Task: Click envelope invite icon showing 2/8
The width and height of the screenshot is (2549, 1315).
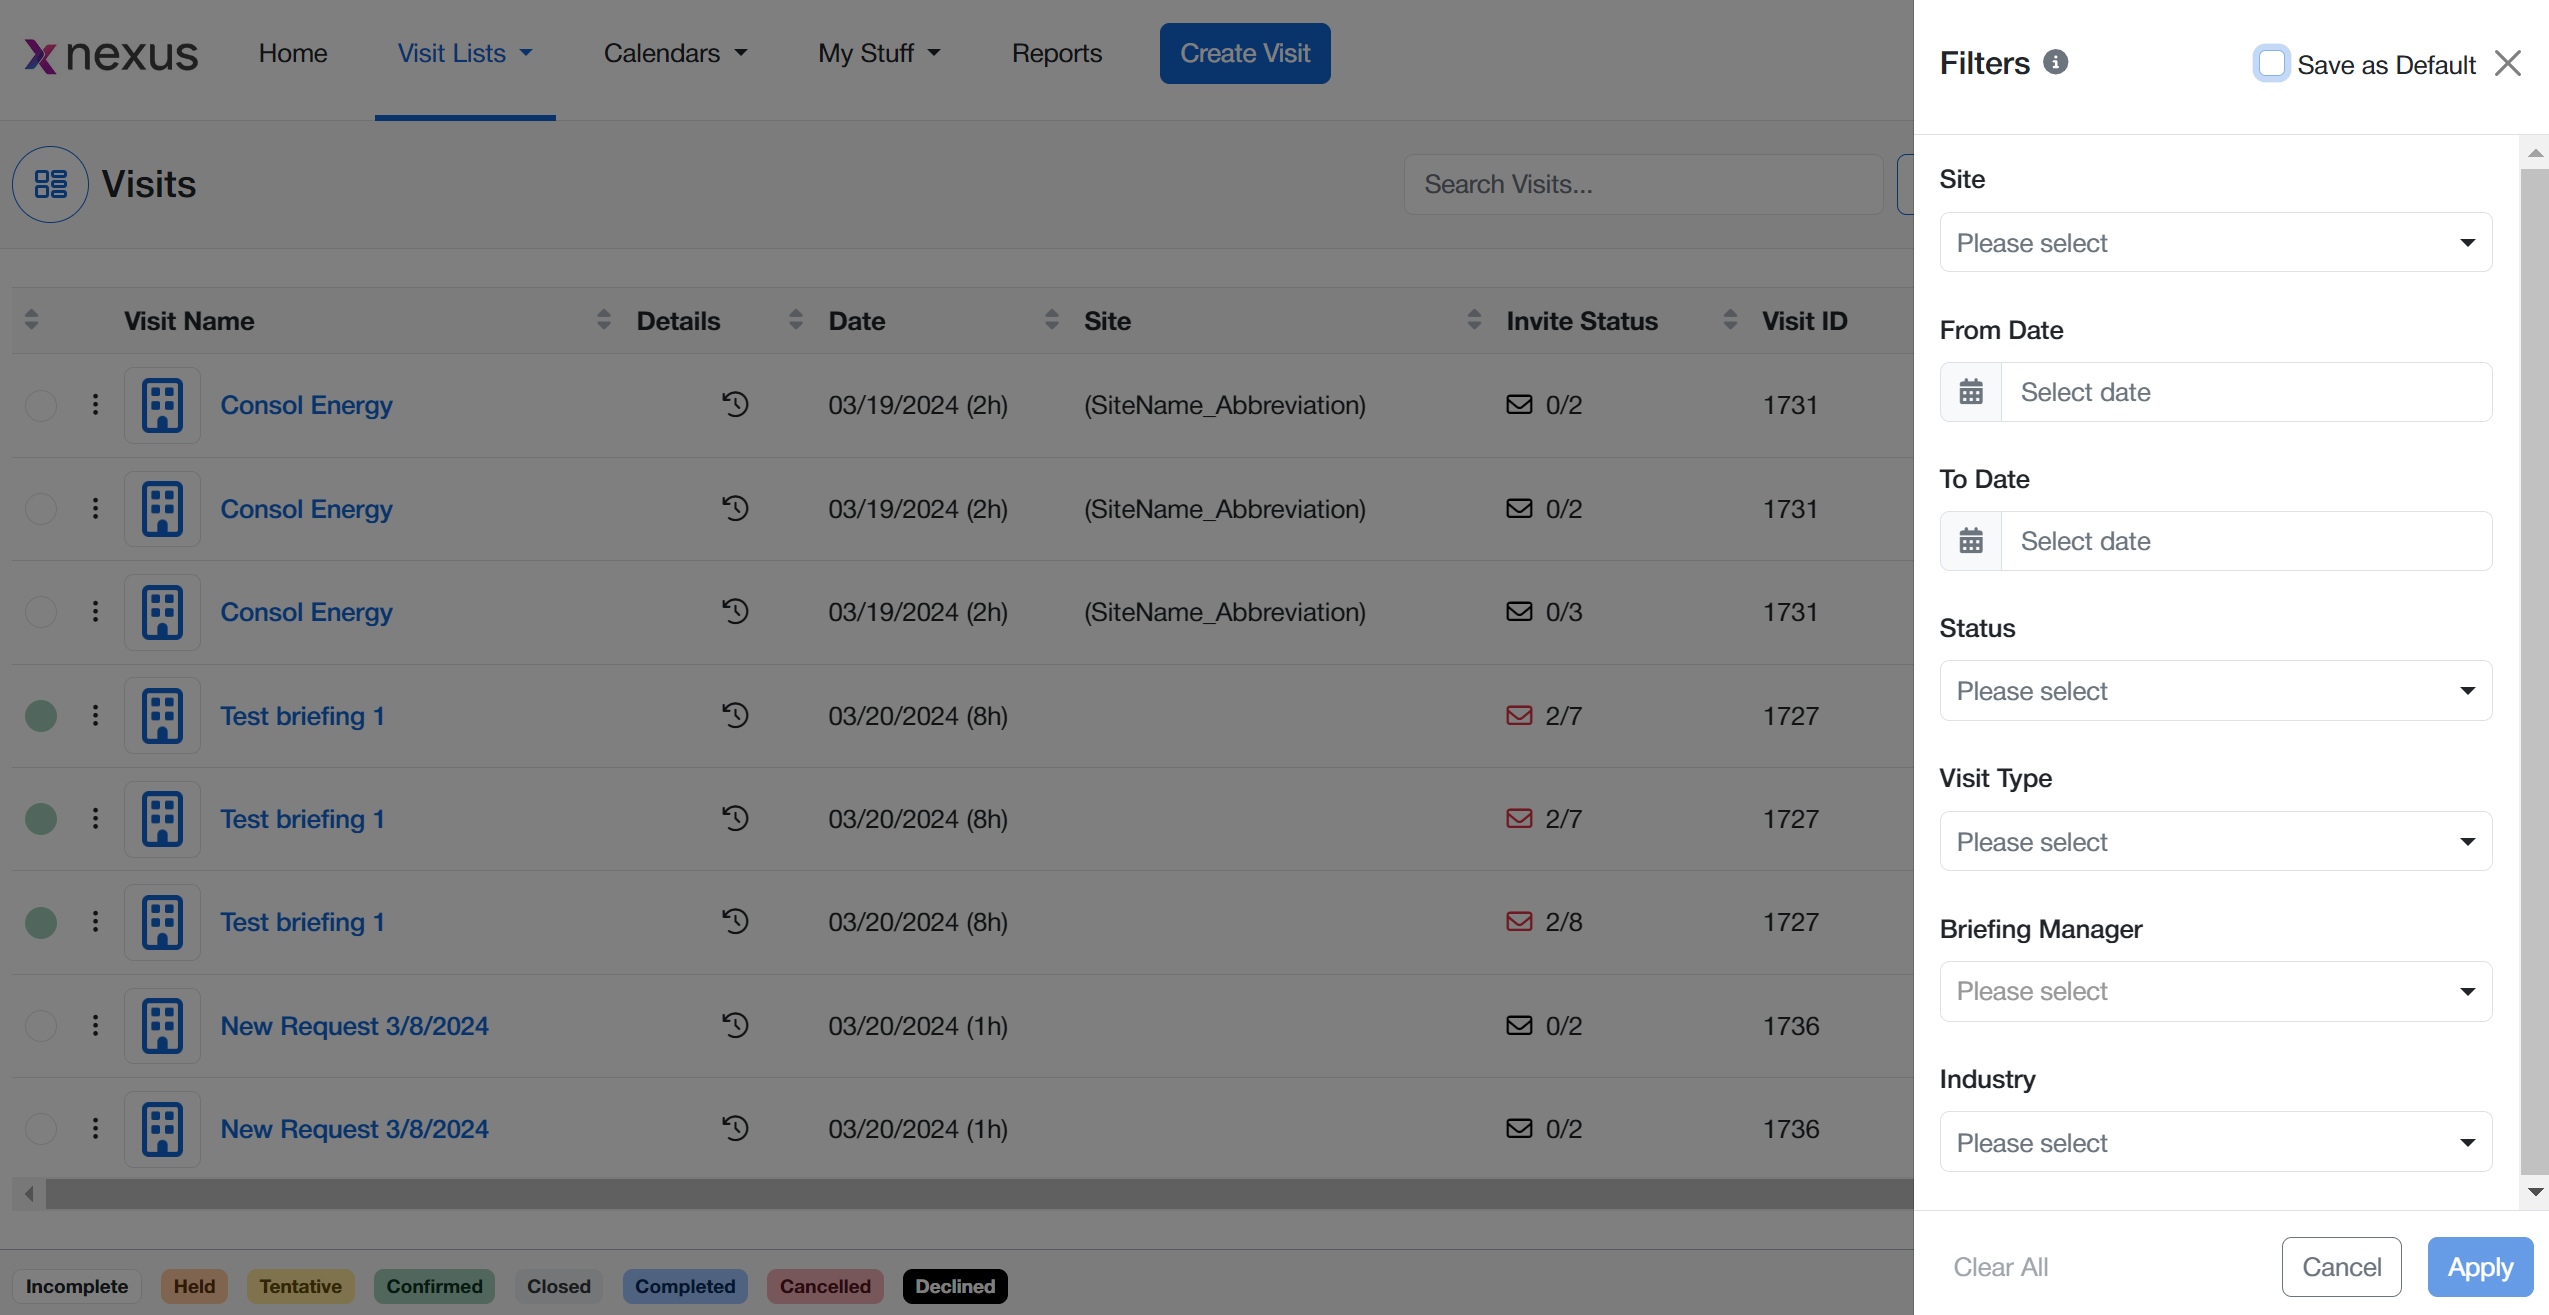Action: (x=1518, y=921)
